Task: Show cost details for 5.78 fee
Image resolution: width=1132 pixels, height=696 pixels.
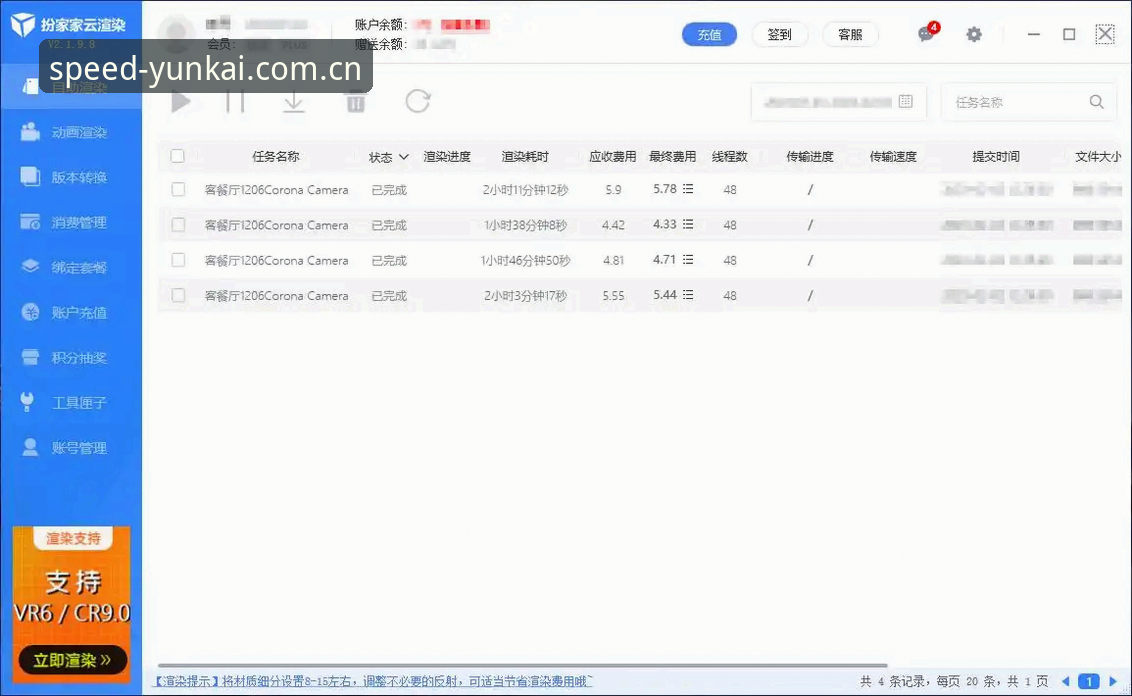Action: [688, 189]
